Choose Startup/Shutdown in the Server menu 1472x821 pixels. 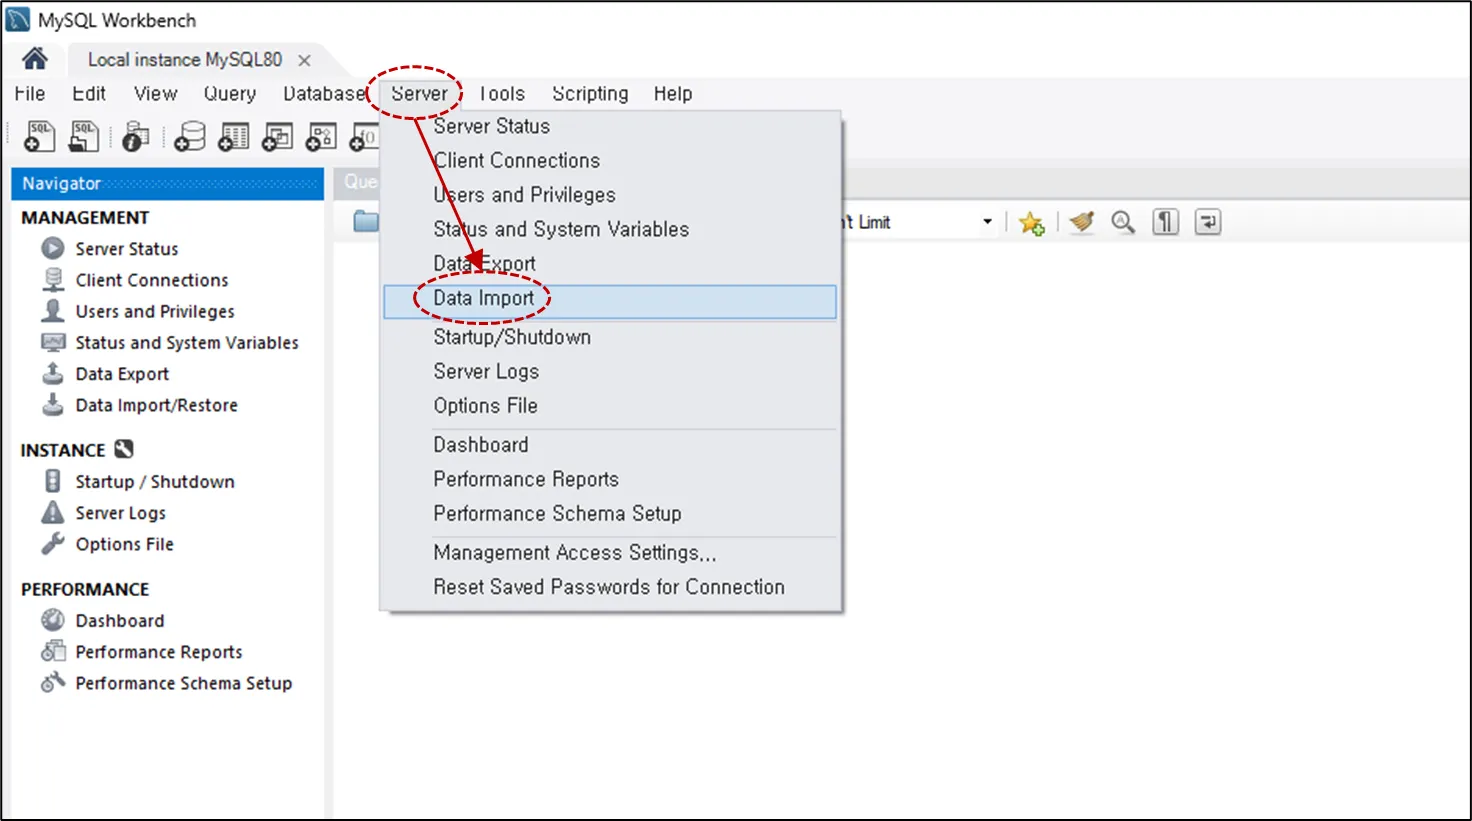[x=610, y=337]
